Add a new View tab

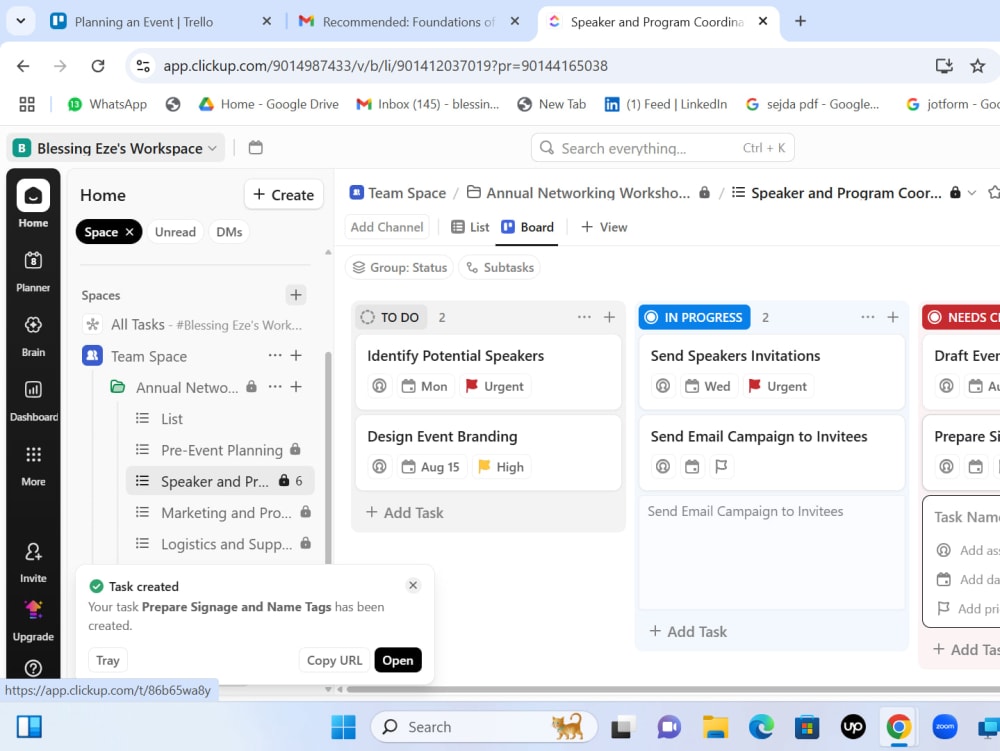coord(605,227)
